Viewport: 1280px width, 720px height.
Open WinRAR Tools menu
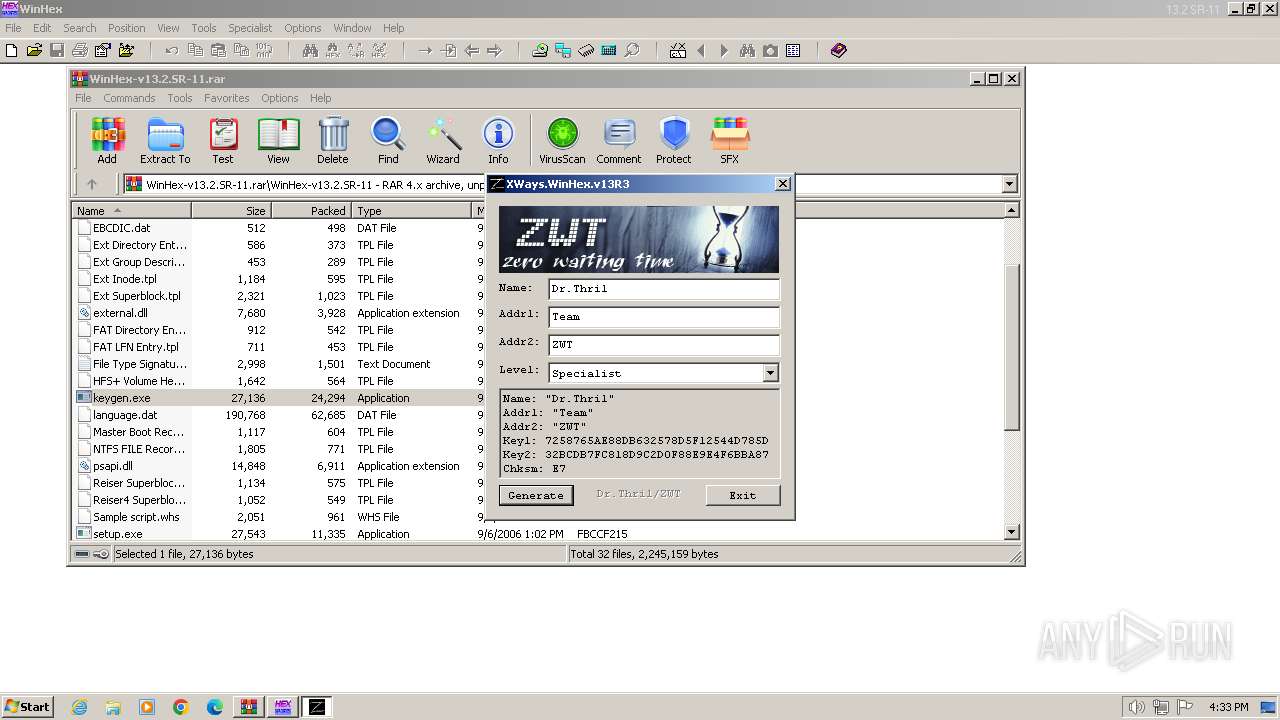point(180,98)
